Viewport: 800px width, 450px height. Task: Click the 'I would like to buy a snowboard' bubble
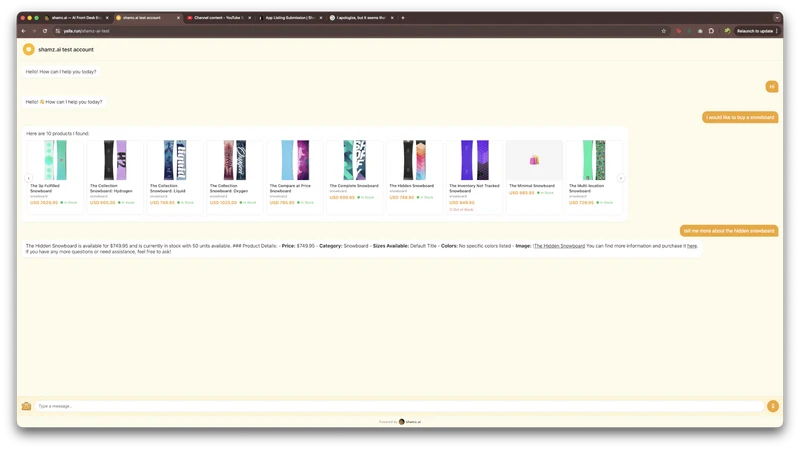coord(740,117)
